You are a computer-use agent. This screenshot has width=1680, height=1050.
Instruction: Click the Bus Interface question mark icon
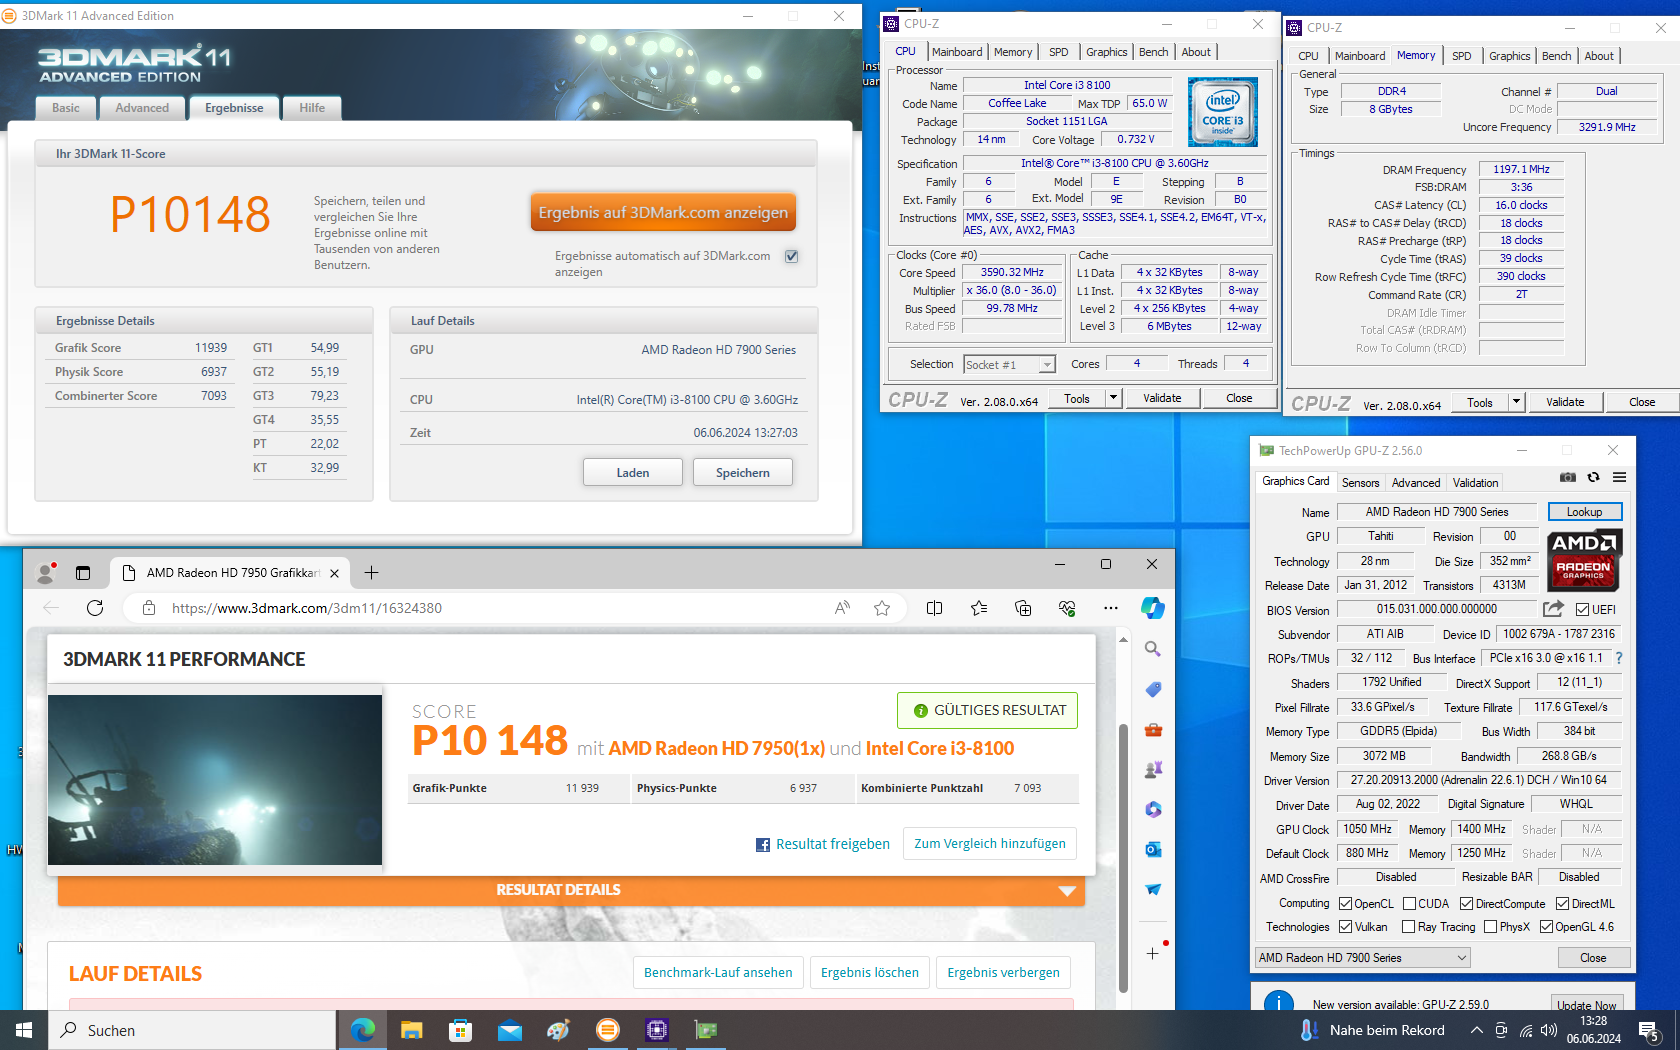(x=1619, y=658)
